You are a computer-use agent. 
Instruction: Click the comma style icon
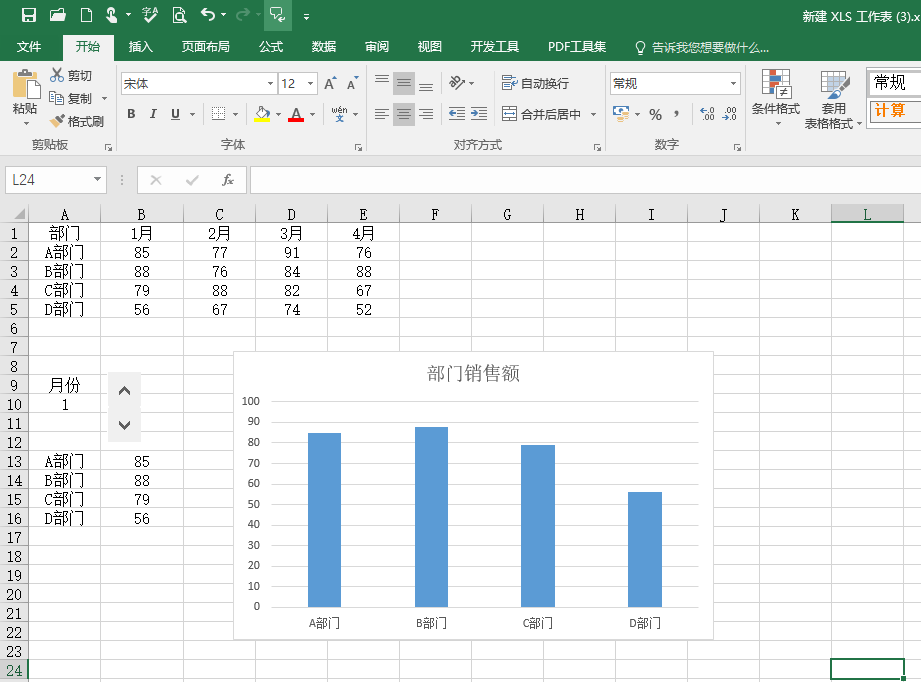pyautogui.click(x=677, y=114)
